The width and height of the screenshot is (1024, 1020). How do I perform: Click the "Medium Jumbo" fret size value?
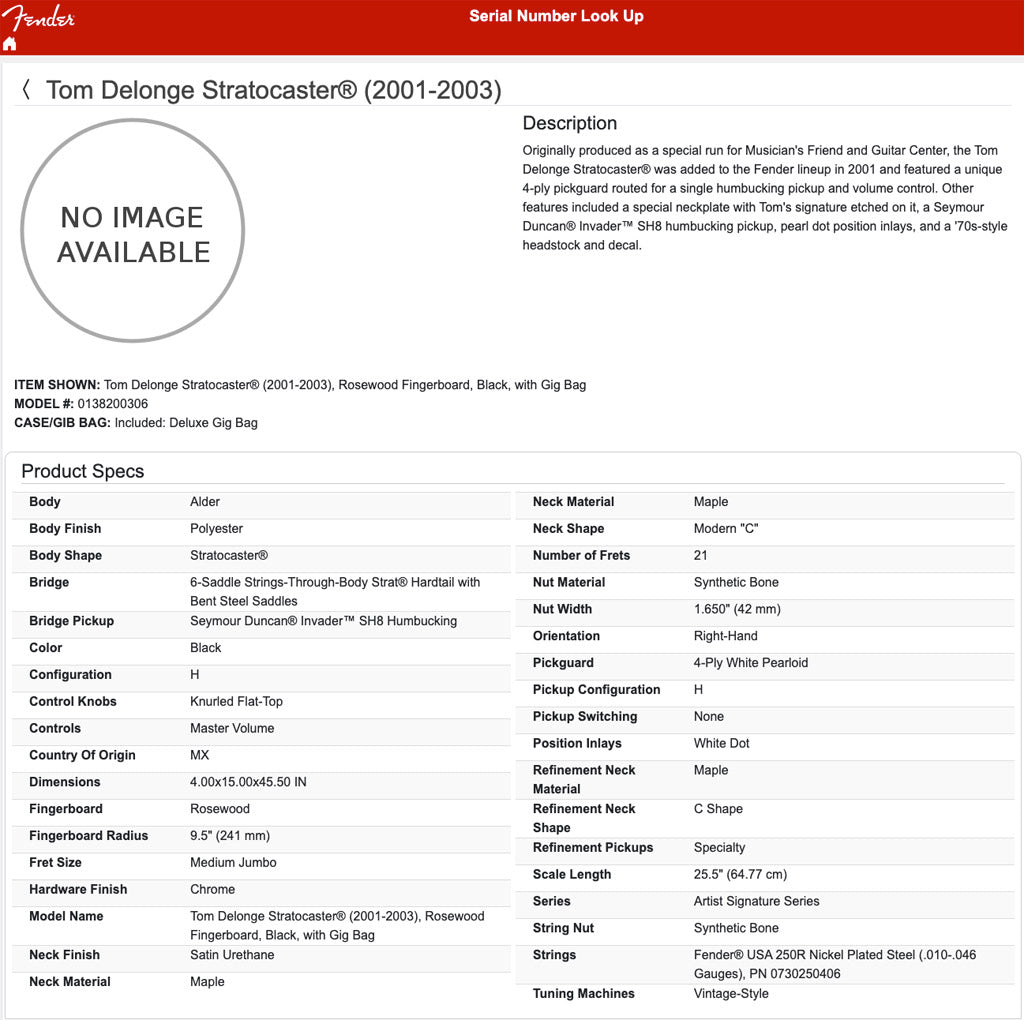pyautogui.click(x=233, y=862)
